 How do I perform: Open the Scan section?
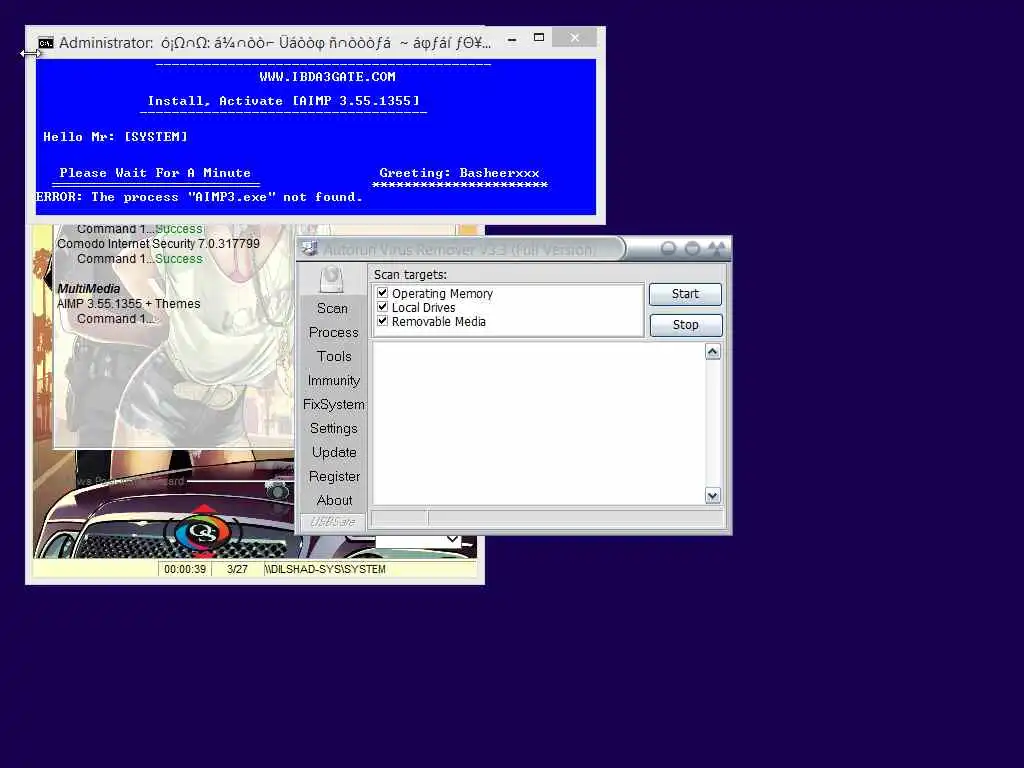click(x=332, y=308)
